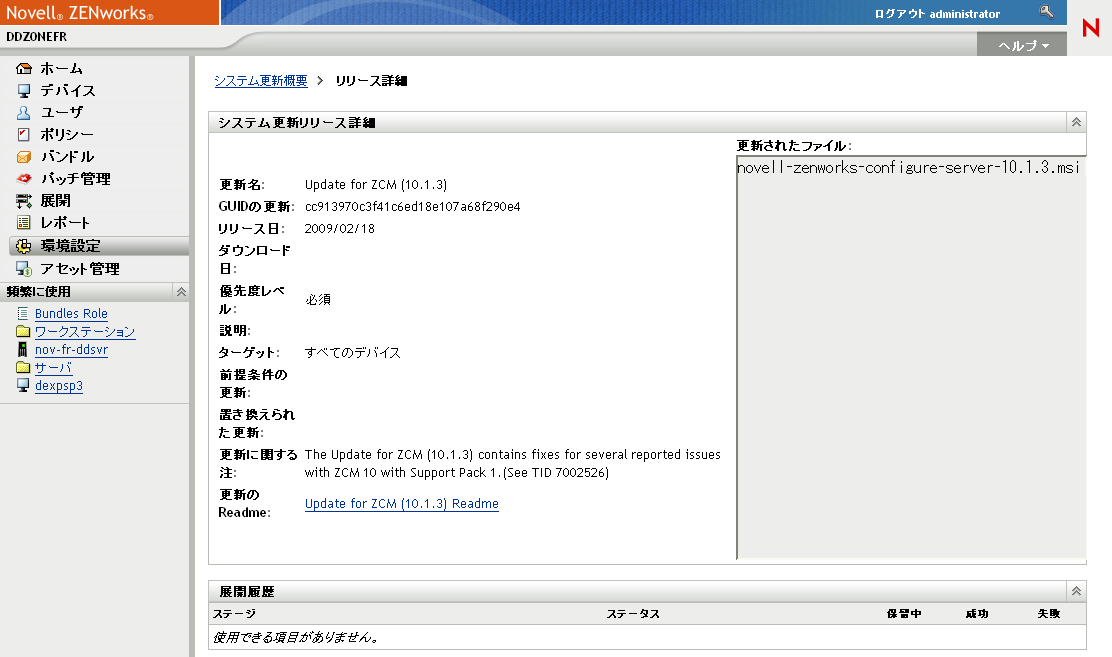
Task: Click the 失敗 column header
Action: click(x=1048, y=614)
